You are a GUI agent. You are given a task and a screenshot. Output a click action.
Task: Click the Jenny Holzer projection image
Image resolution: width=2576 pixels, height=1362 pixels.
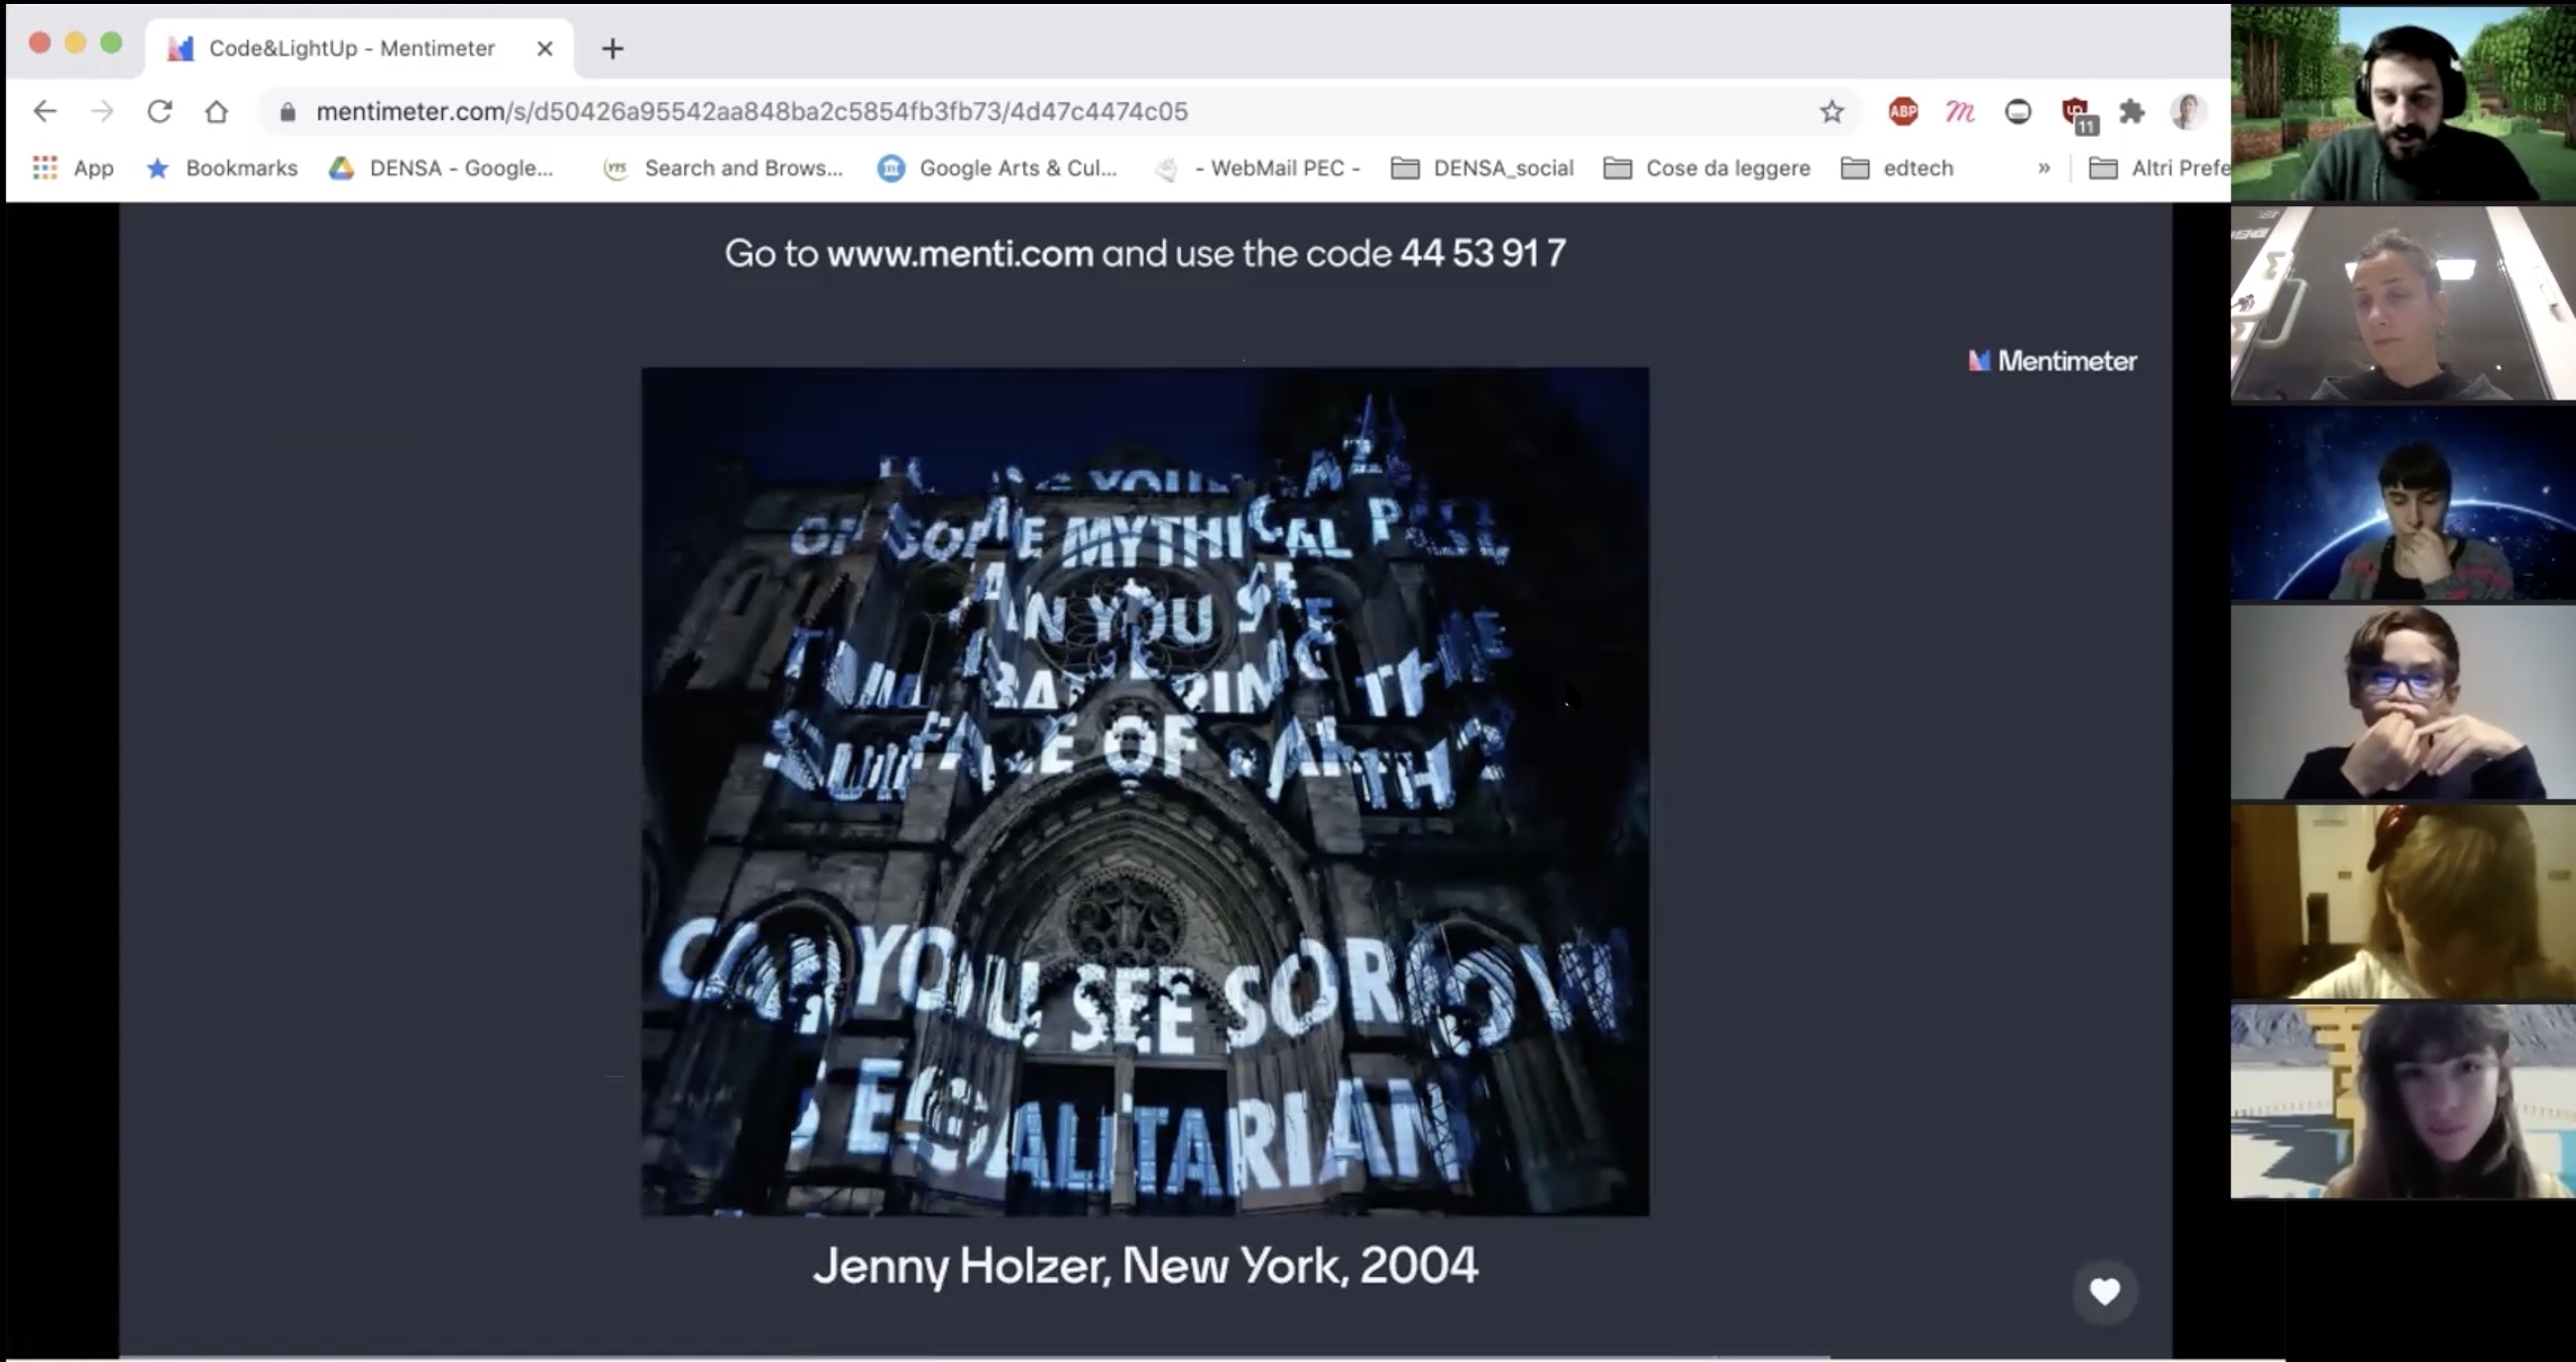[x=1145, y=791]
